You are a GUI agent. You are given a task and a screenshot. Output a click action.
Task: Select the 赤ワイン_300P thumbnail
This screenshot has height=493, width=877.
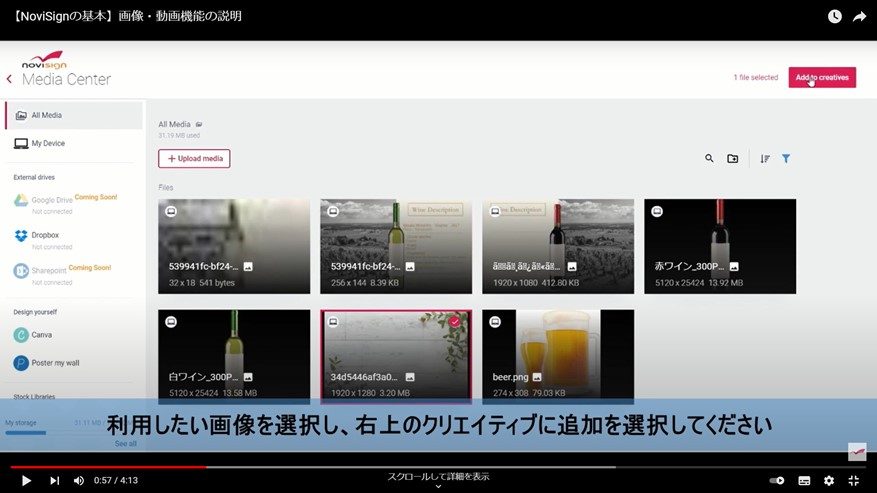(720, 246)
